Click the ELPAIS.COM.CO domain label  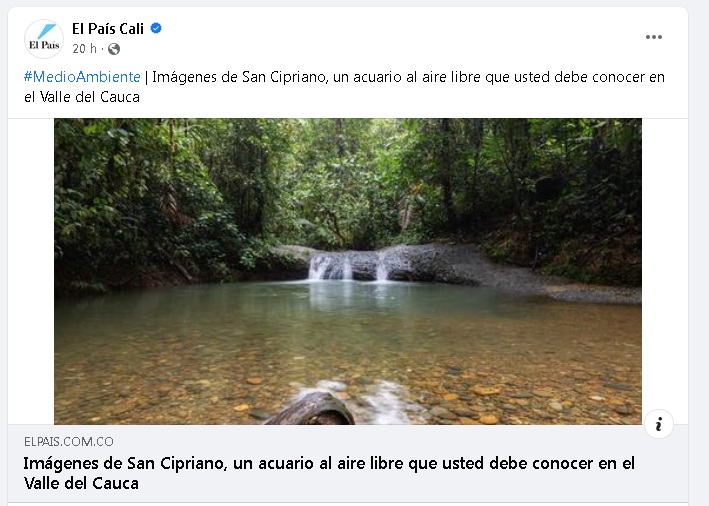tap(69, 442)
